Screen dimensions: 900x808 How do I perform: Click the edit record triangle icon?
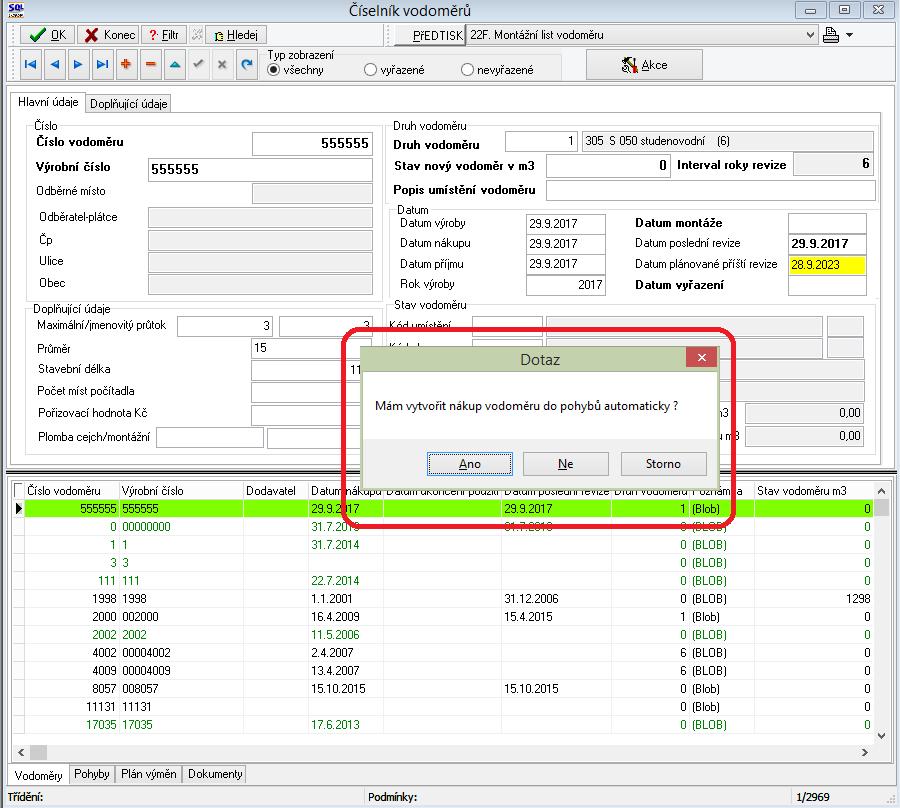[x=174, y=65]
